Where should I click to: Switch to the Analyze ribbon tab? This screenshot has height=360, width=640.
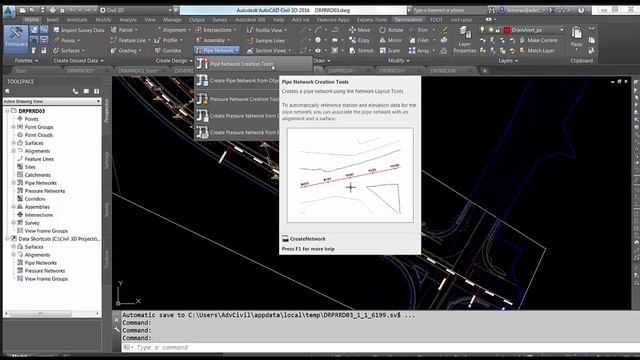coord(128,20)
